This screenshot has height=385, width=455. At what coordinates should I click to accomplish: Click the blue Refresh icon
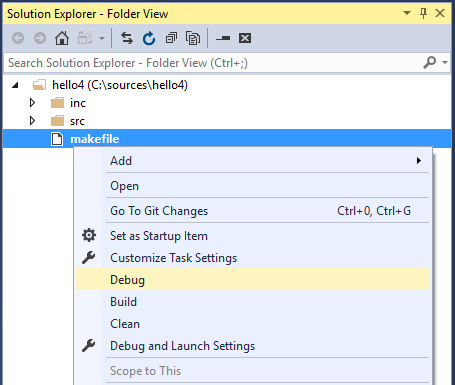point(149,38)
